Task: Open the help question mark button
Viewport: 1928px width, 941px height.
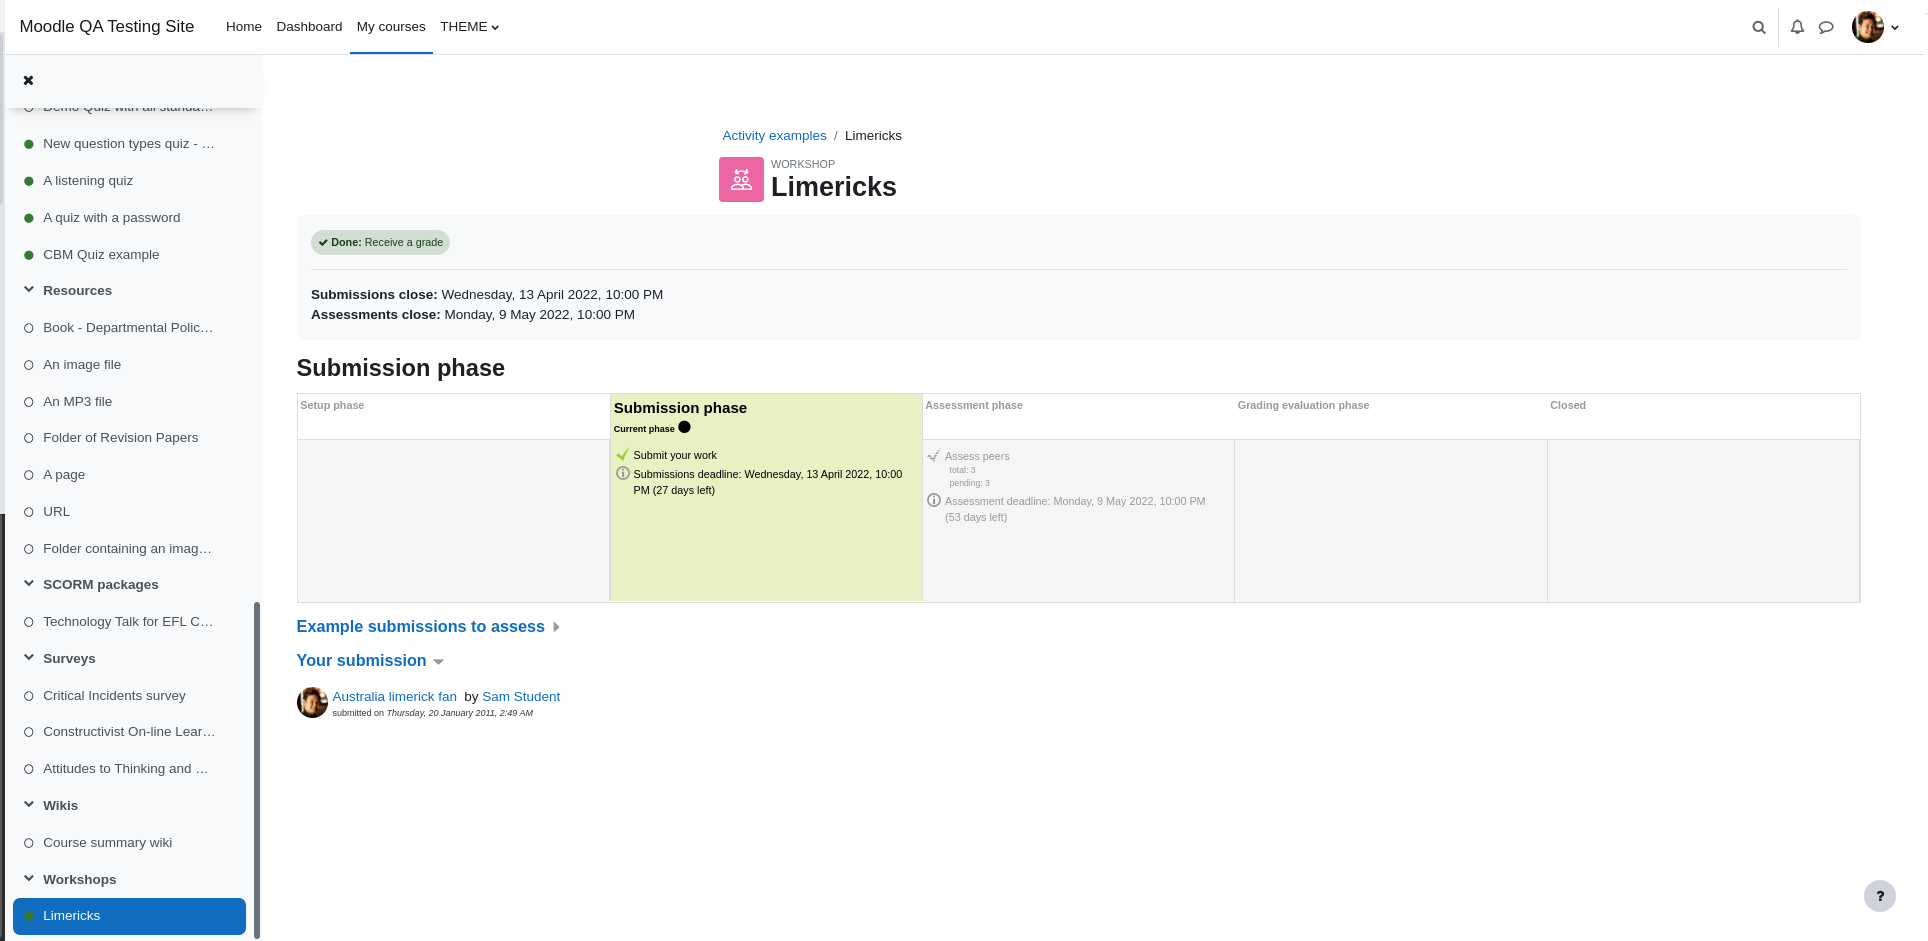Action: [1879, 896]
